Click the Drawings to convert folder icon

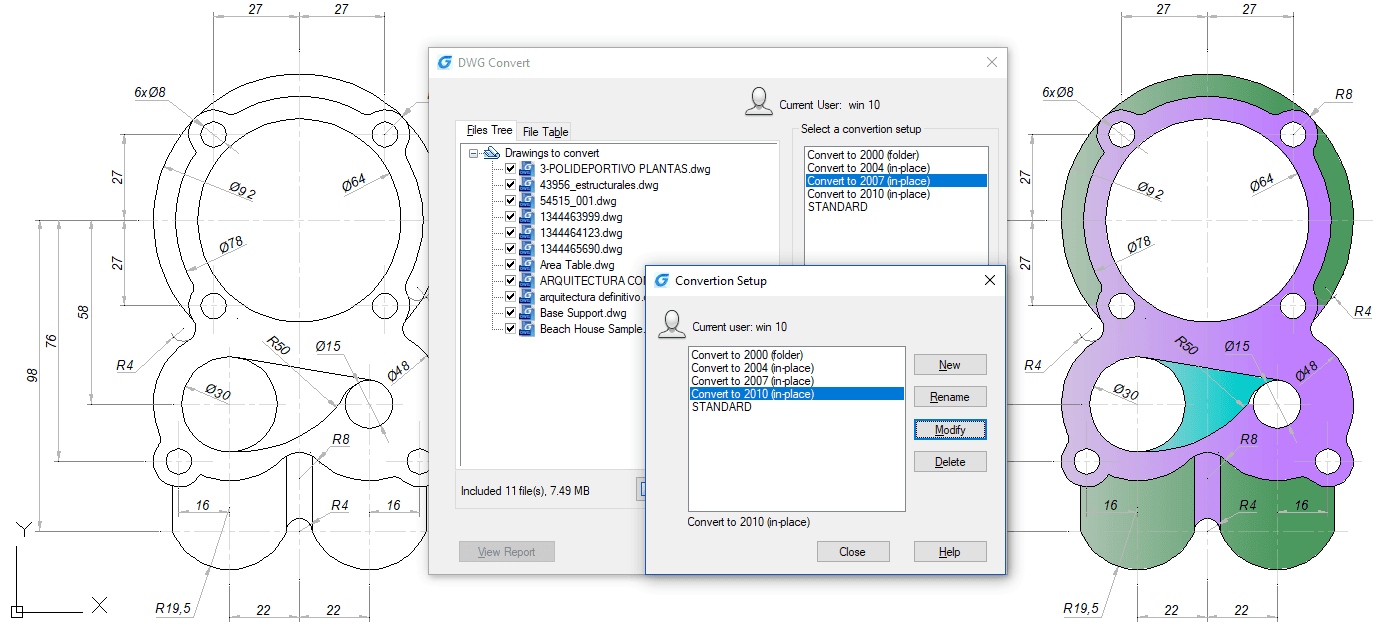pos(491,153)
